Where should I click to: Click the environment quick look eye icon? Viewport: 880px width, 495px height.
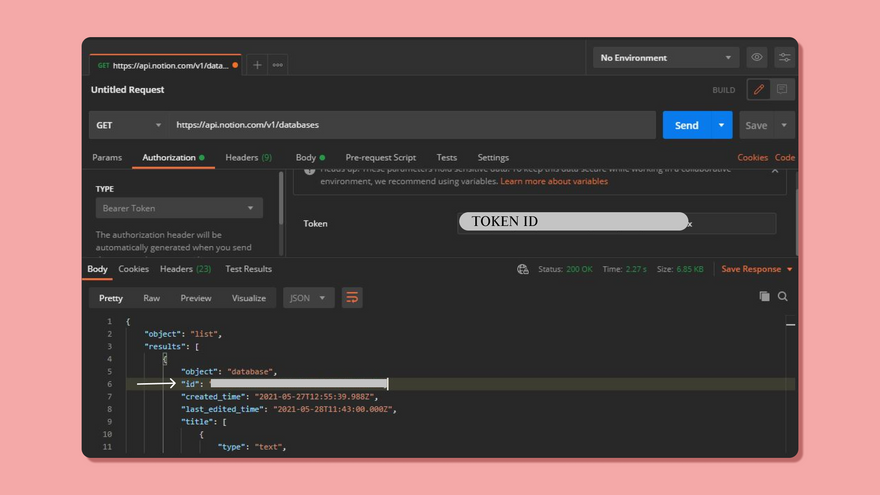point(757,58)
